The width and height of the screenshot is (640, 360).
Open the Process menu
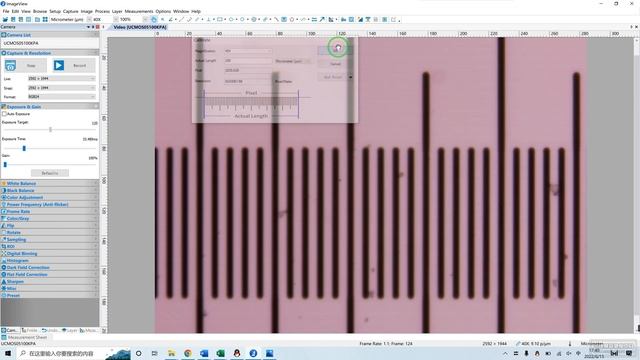click(x=102, y=11)
